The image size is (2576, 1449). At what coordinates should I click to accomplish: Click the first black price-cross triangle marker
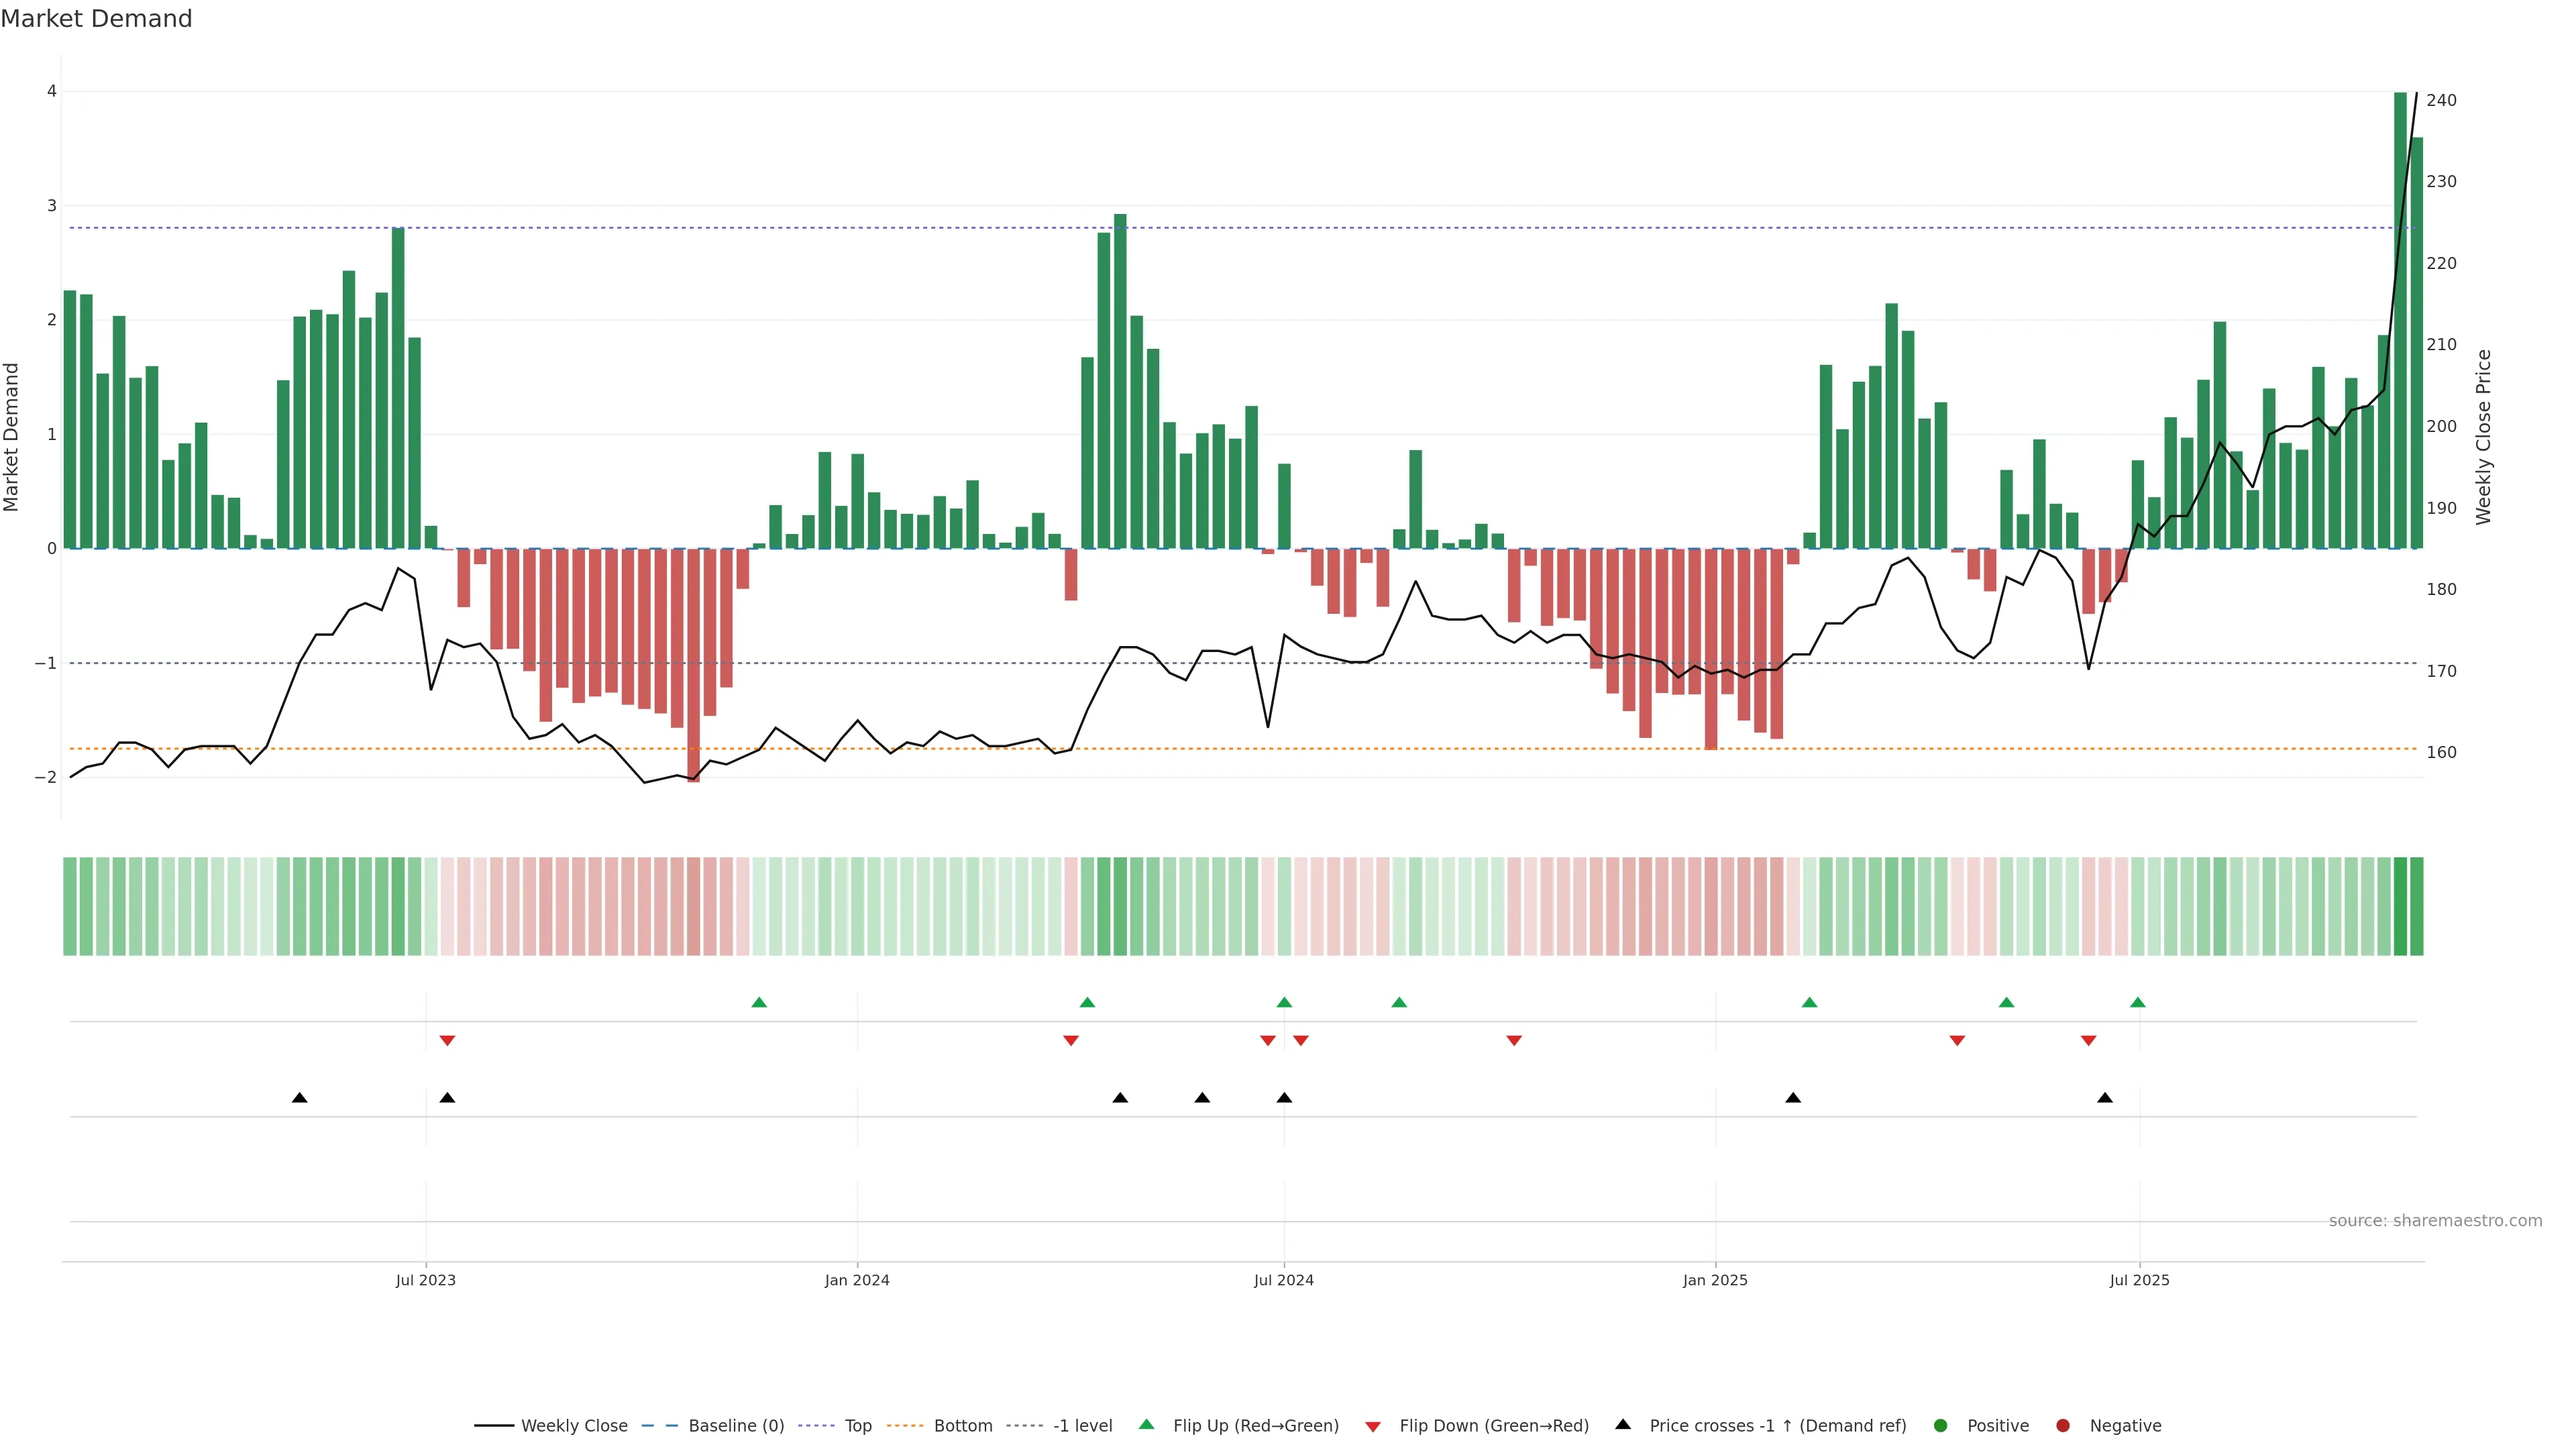coord(299,1098)
